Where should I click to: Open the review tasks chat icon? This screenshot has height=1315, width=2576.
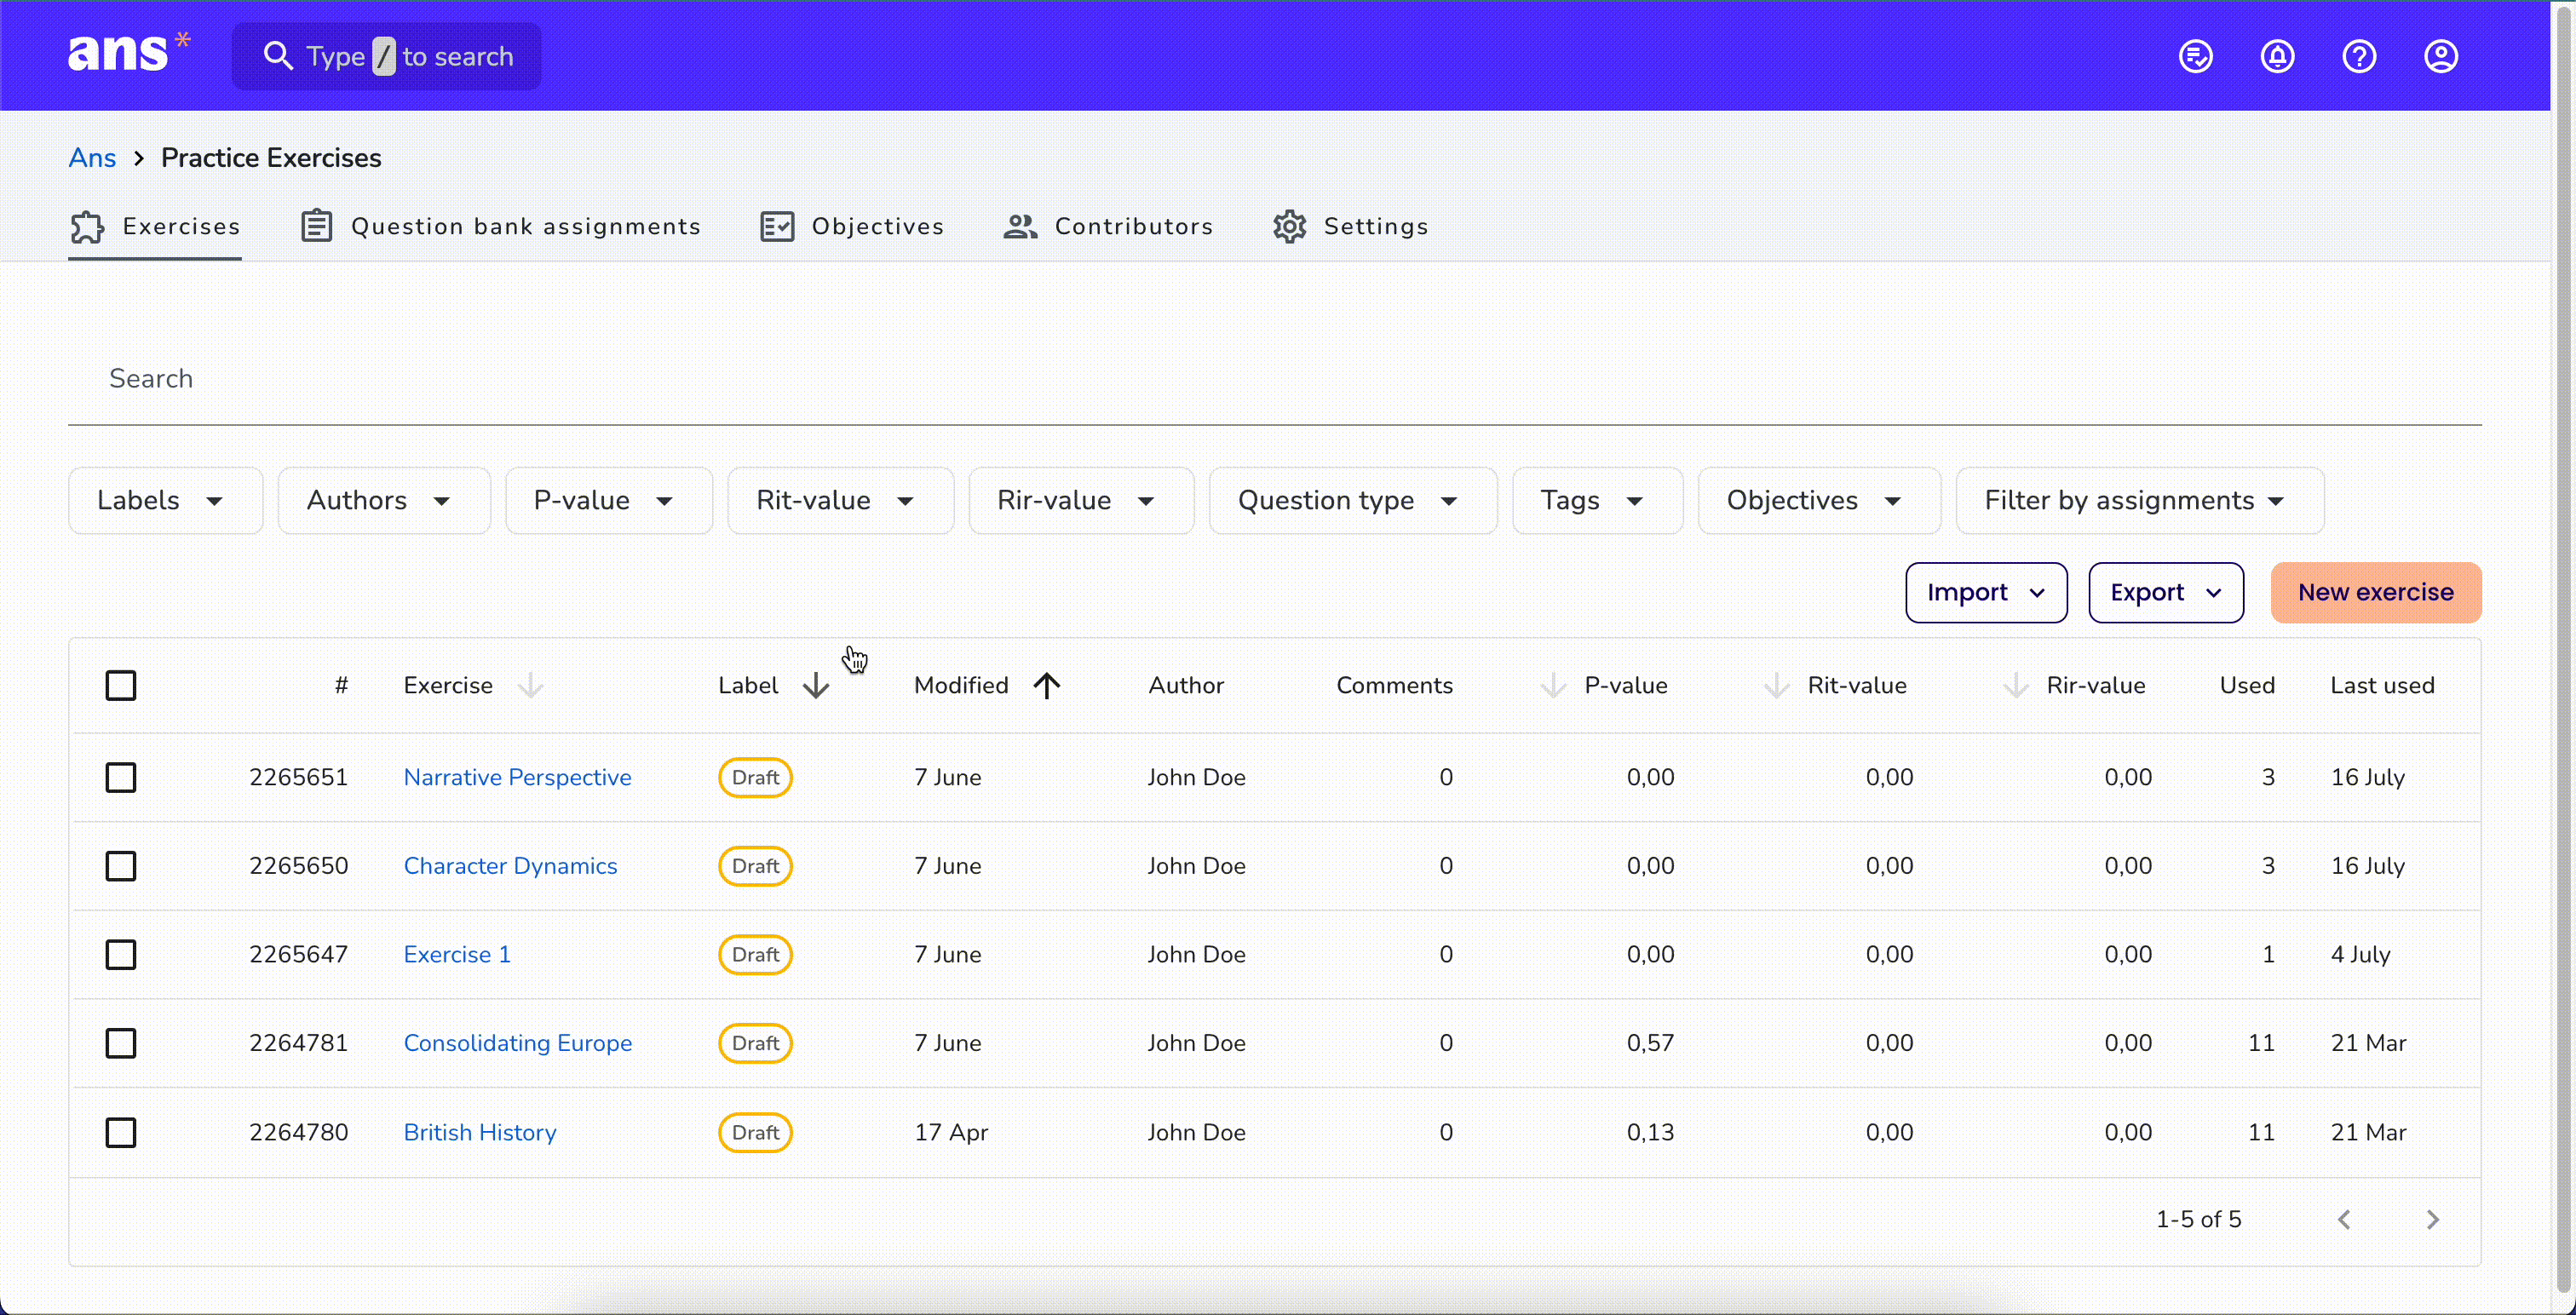point(2196,56)
